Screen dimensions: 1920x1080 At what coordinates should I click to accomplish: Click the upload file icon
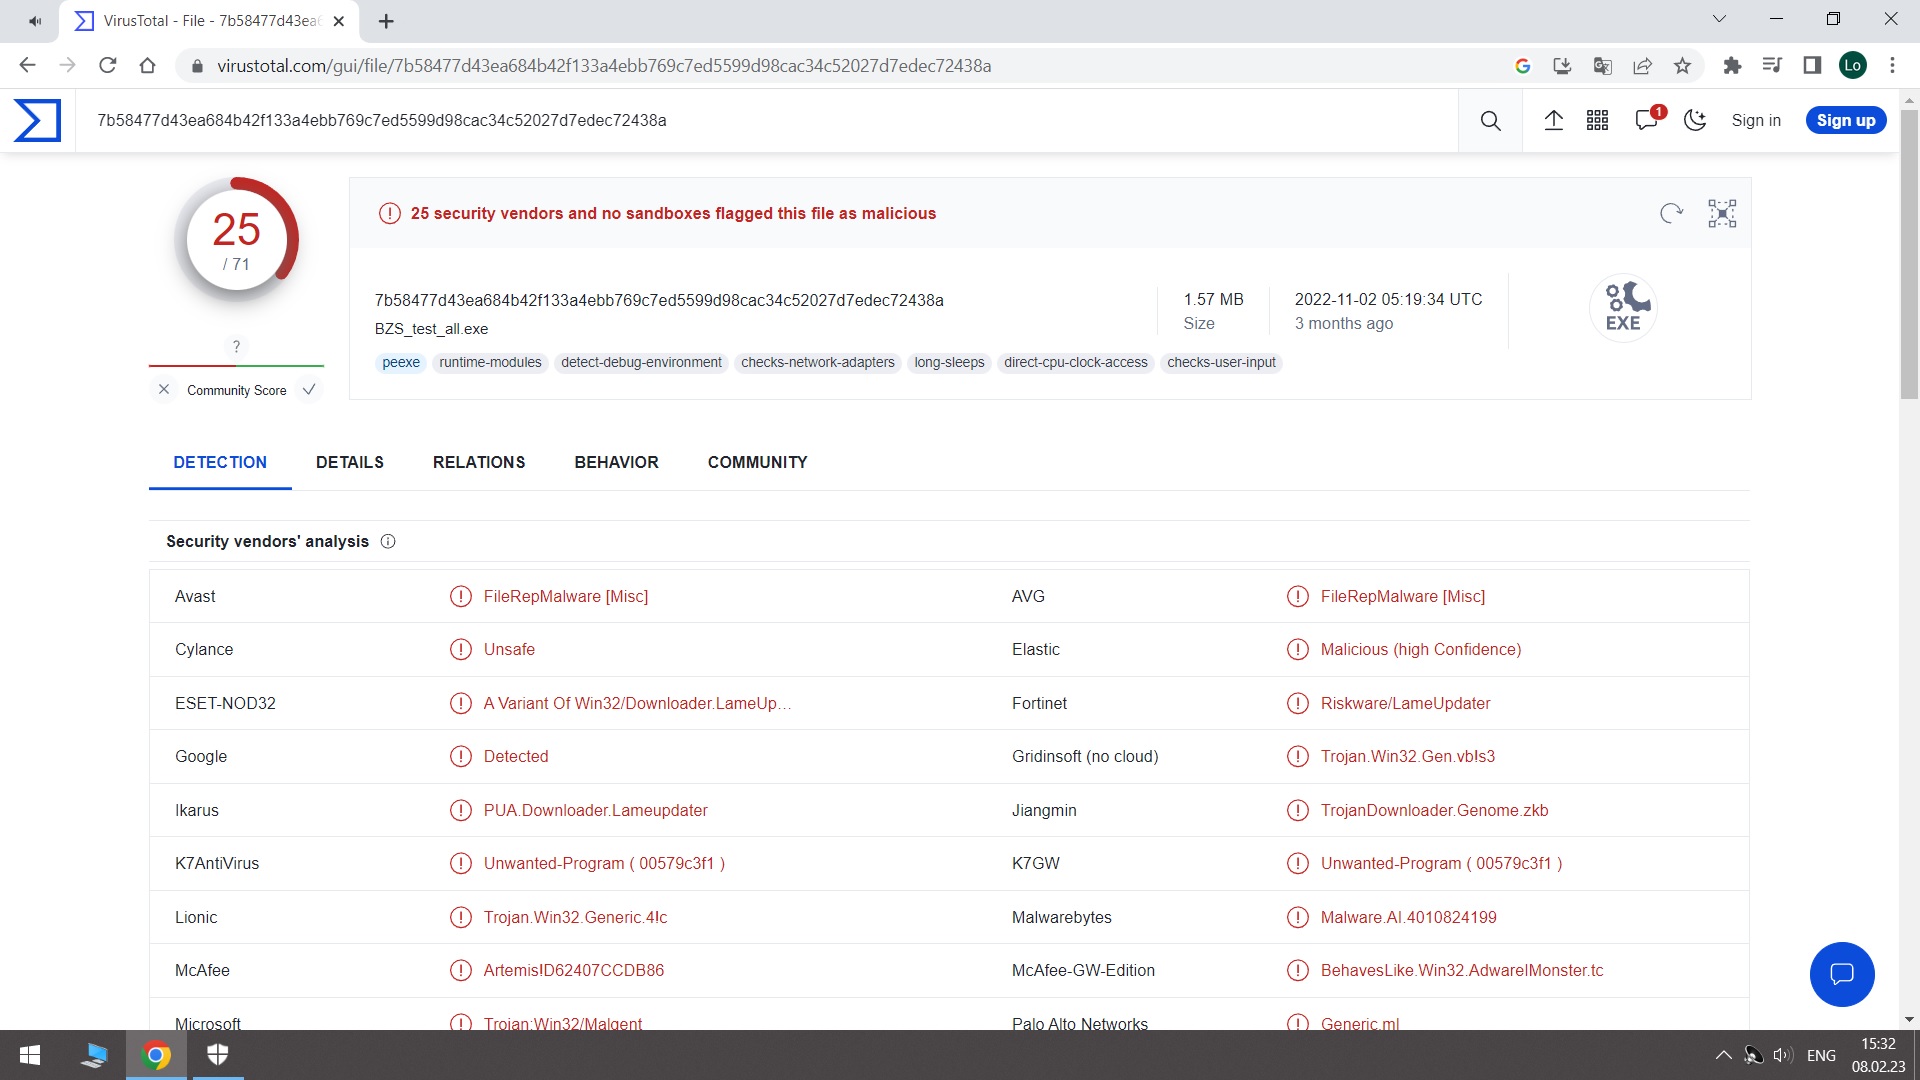point(1553,120)
